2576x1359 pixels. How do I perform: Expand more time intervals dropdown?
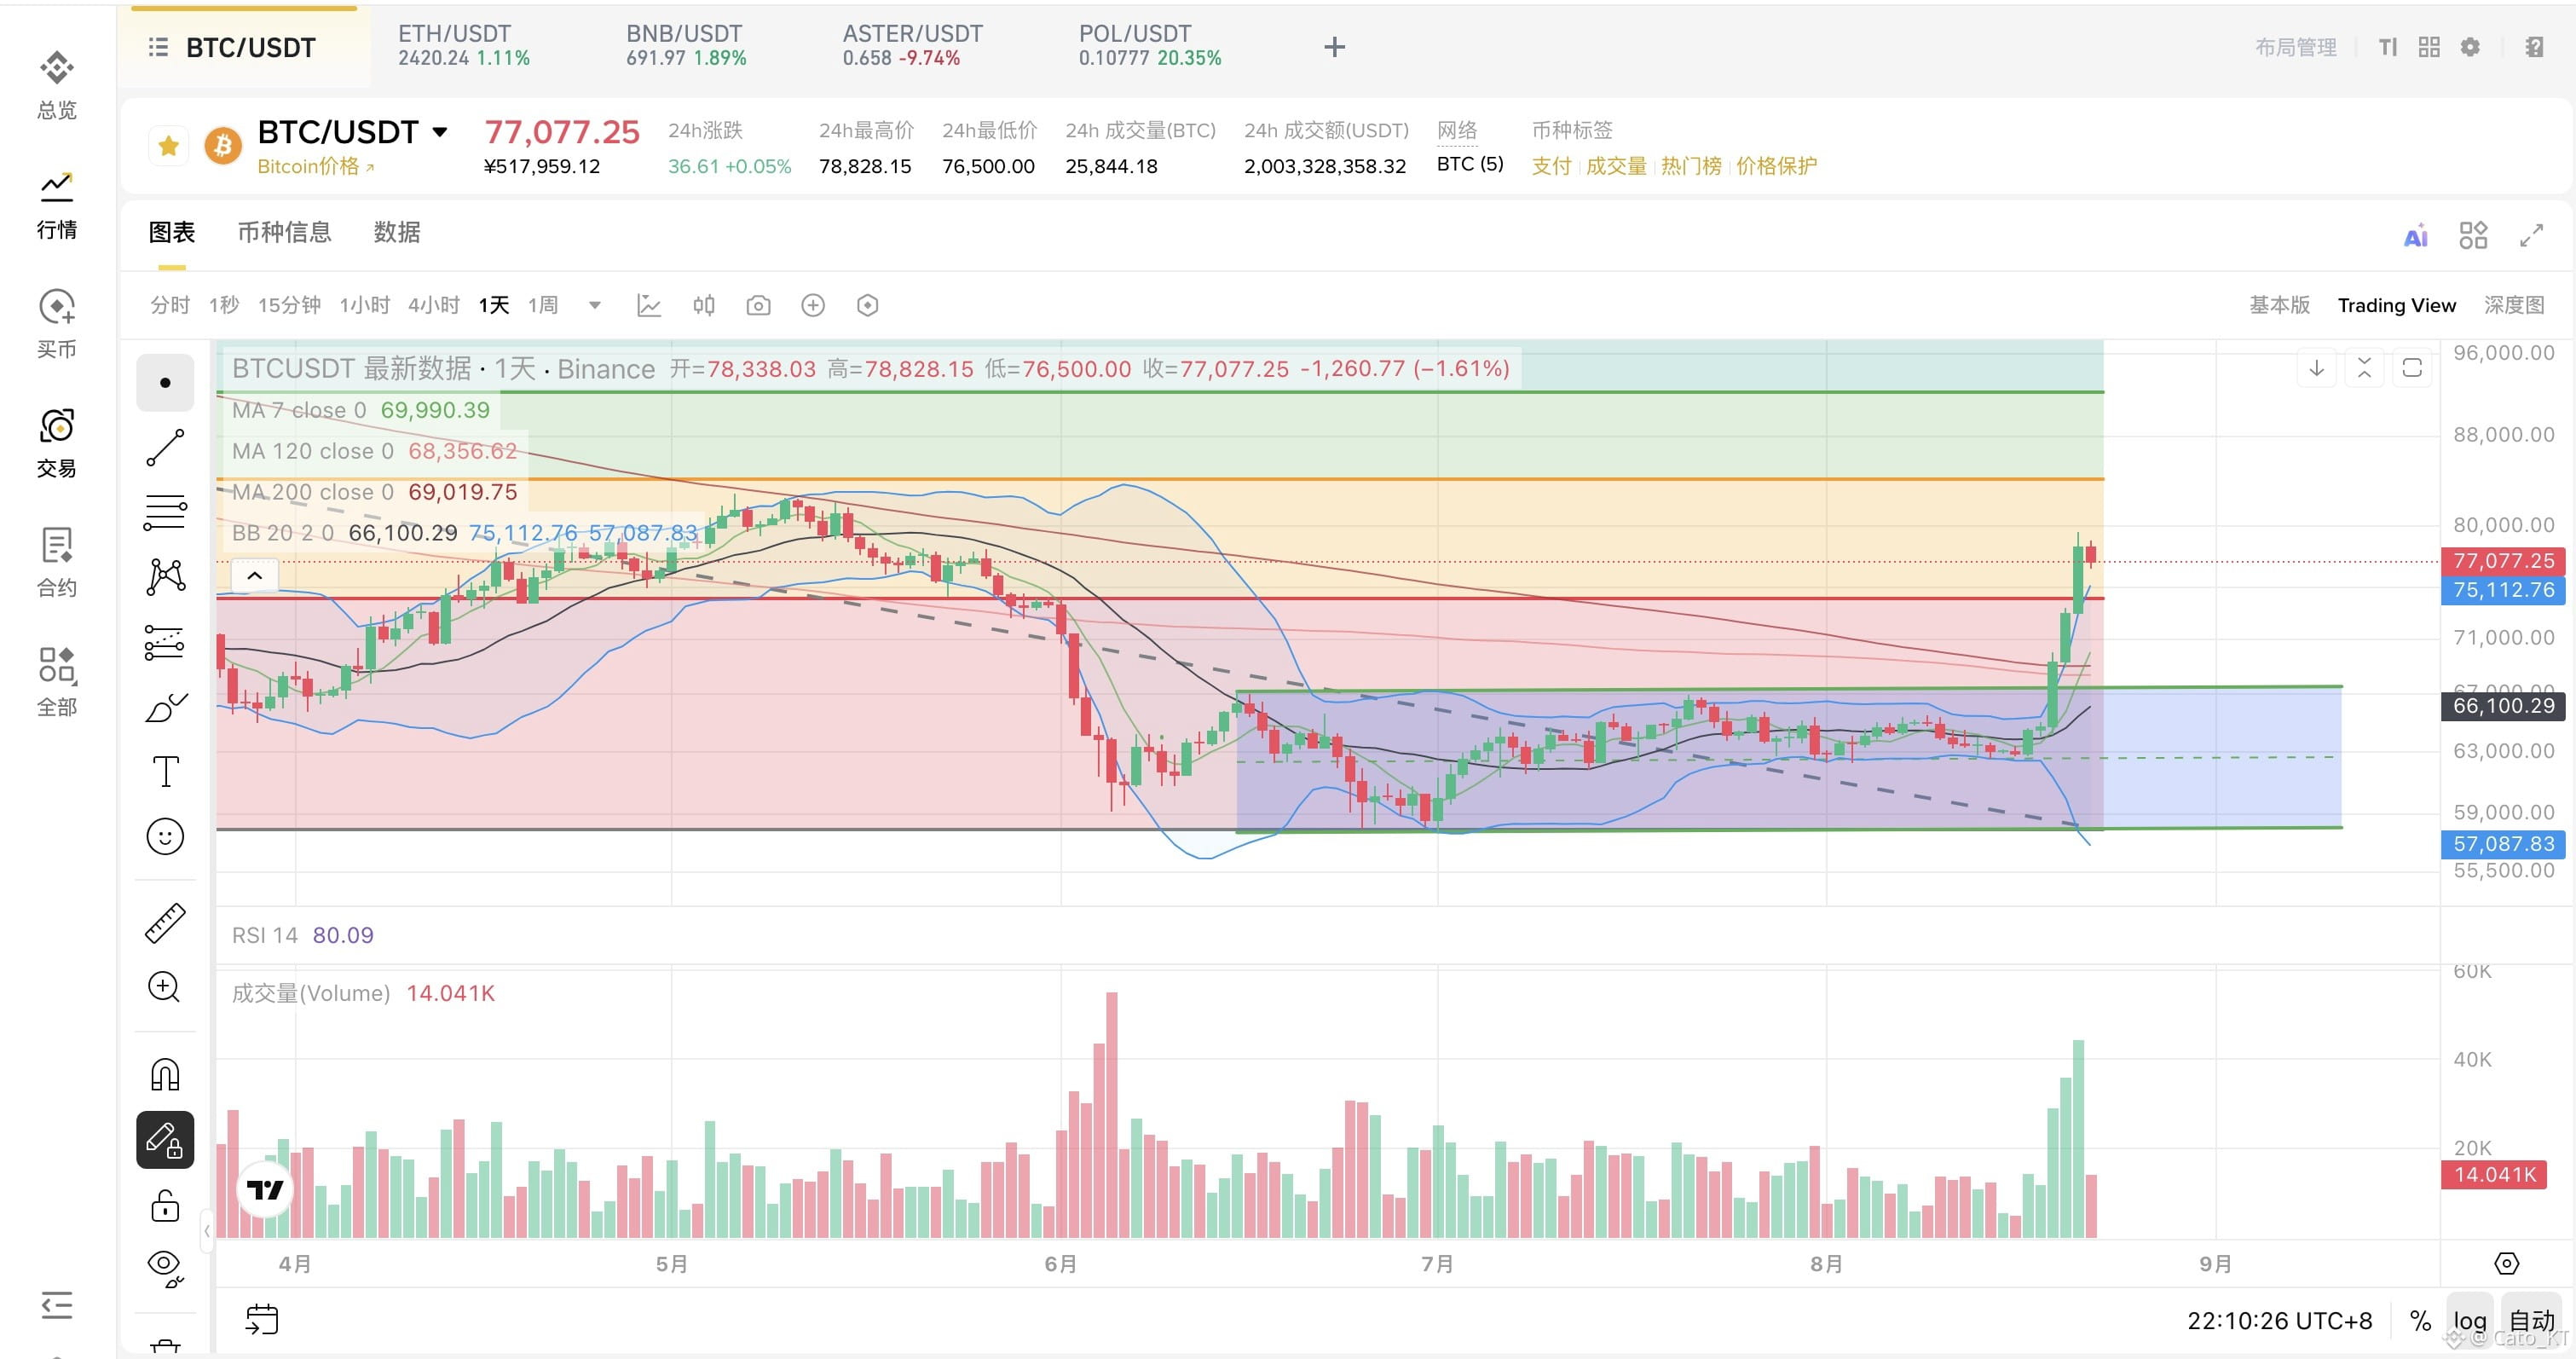pos(595,305)
